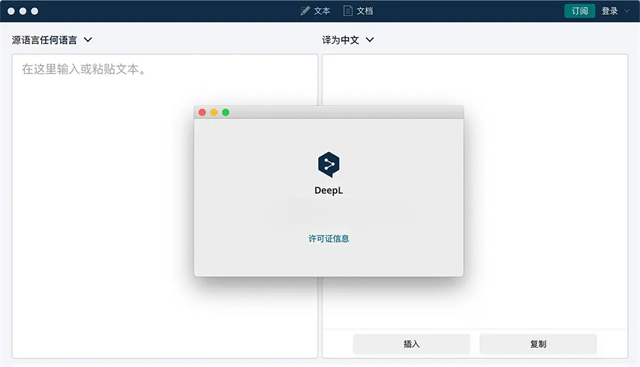Click the 插入 insert button
Image resolution: width=640 pixels, height=367 pixels.
point(411,344)
